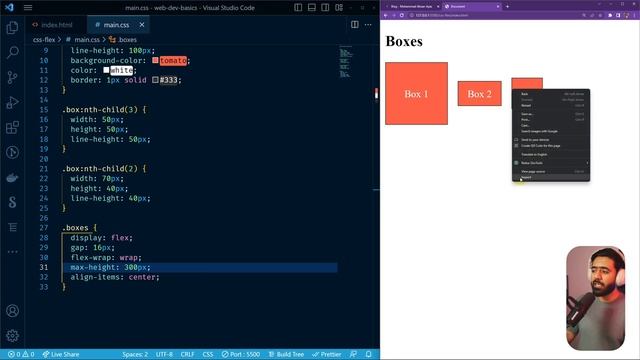Toggle the primary side bar layout icon

pos(298,7)
